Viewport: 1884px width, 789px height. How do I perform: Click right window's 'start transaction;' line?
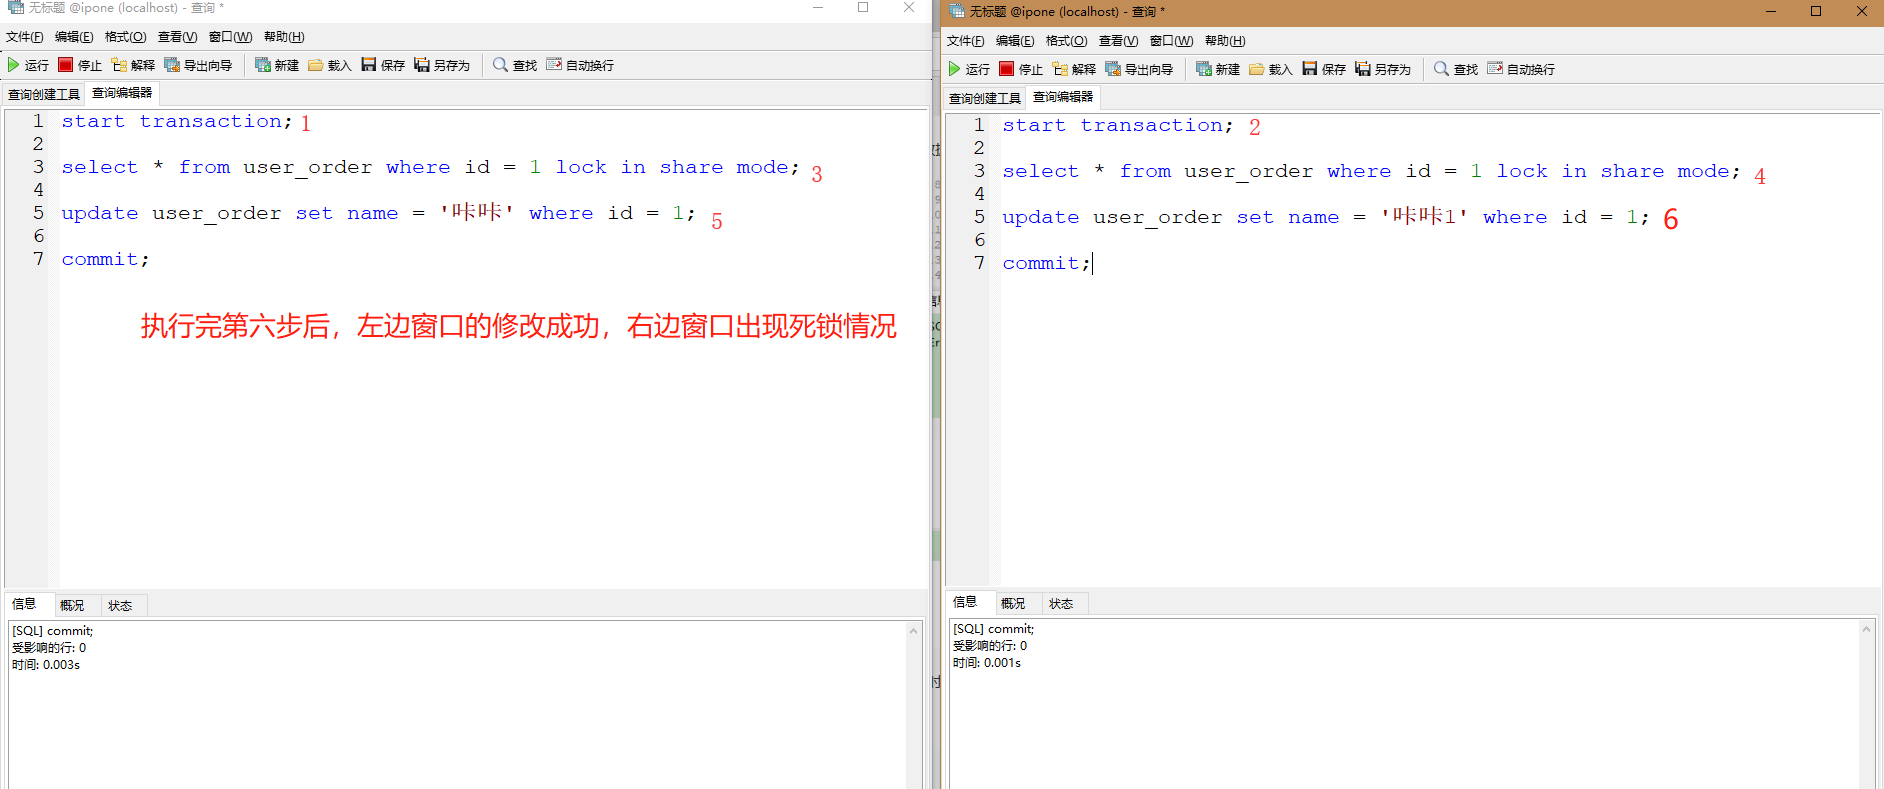[1118, 125]
